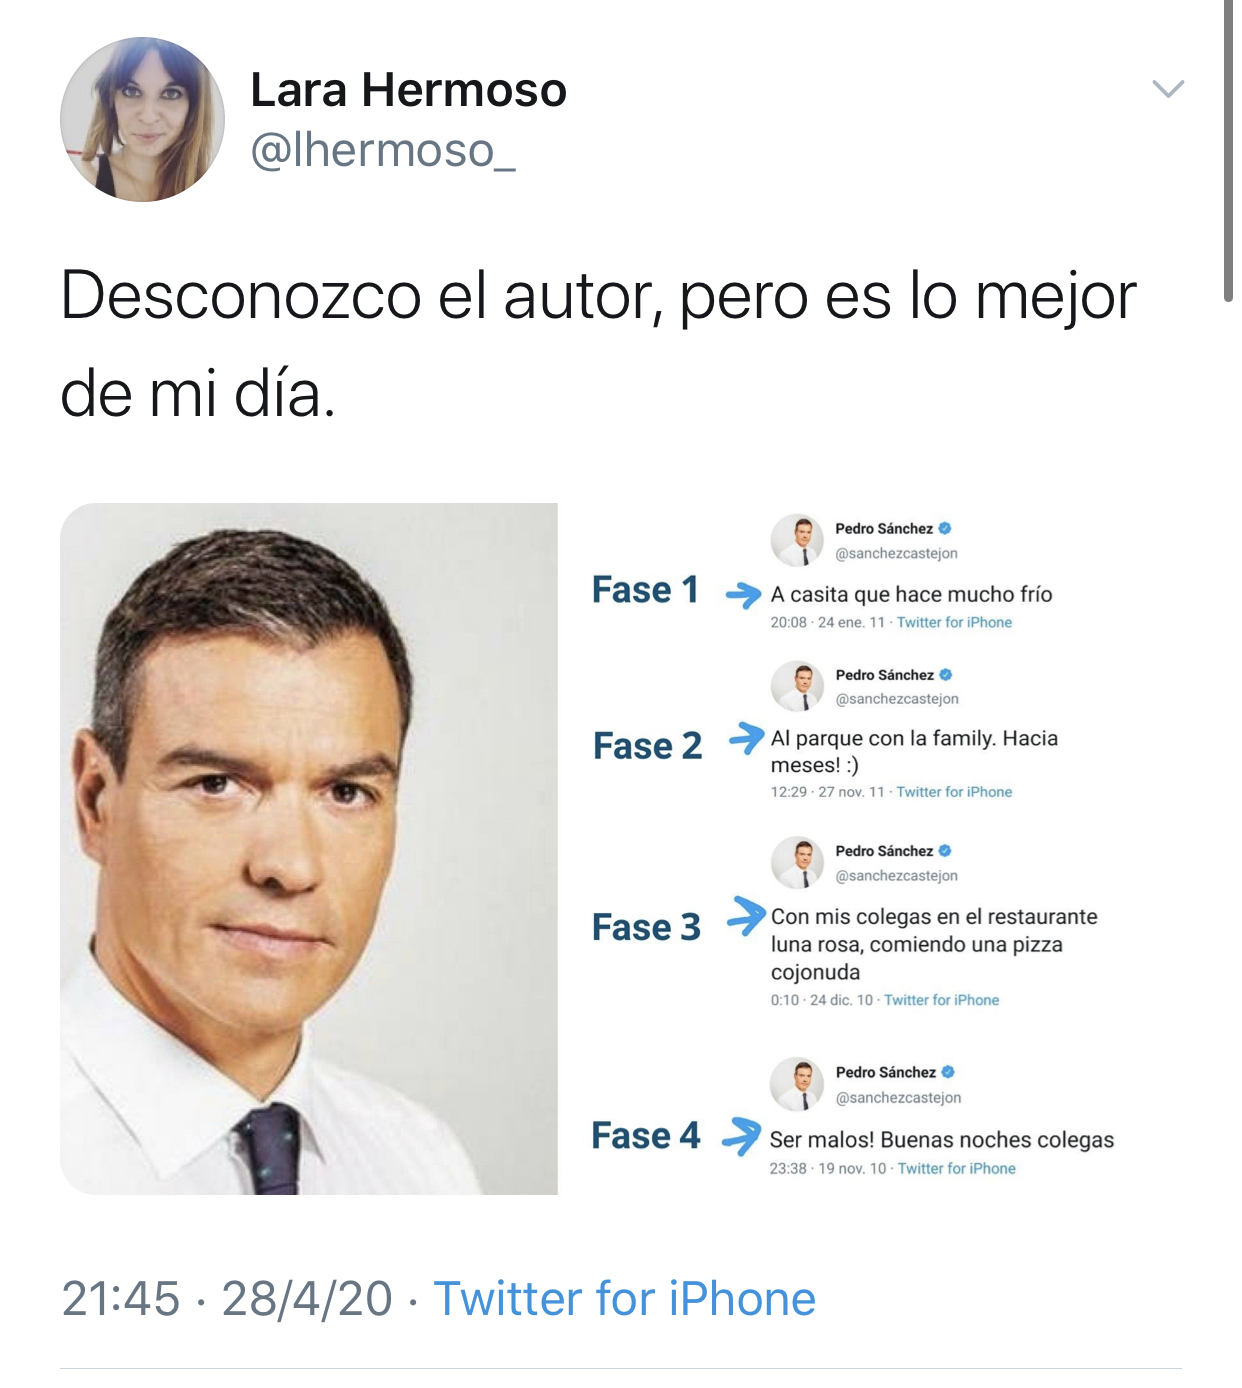The width and height of the screenshot is (1242, 1388).
Task: Open the attached Pedro Sánchez meme image
Action: 621,849
